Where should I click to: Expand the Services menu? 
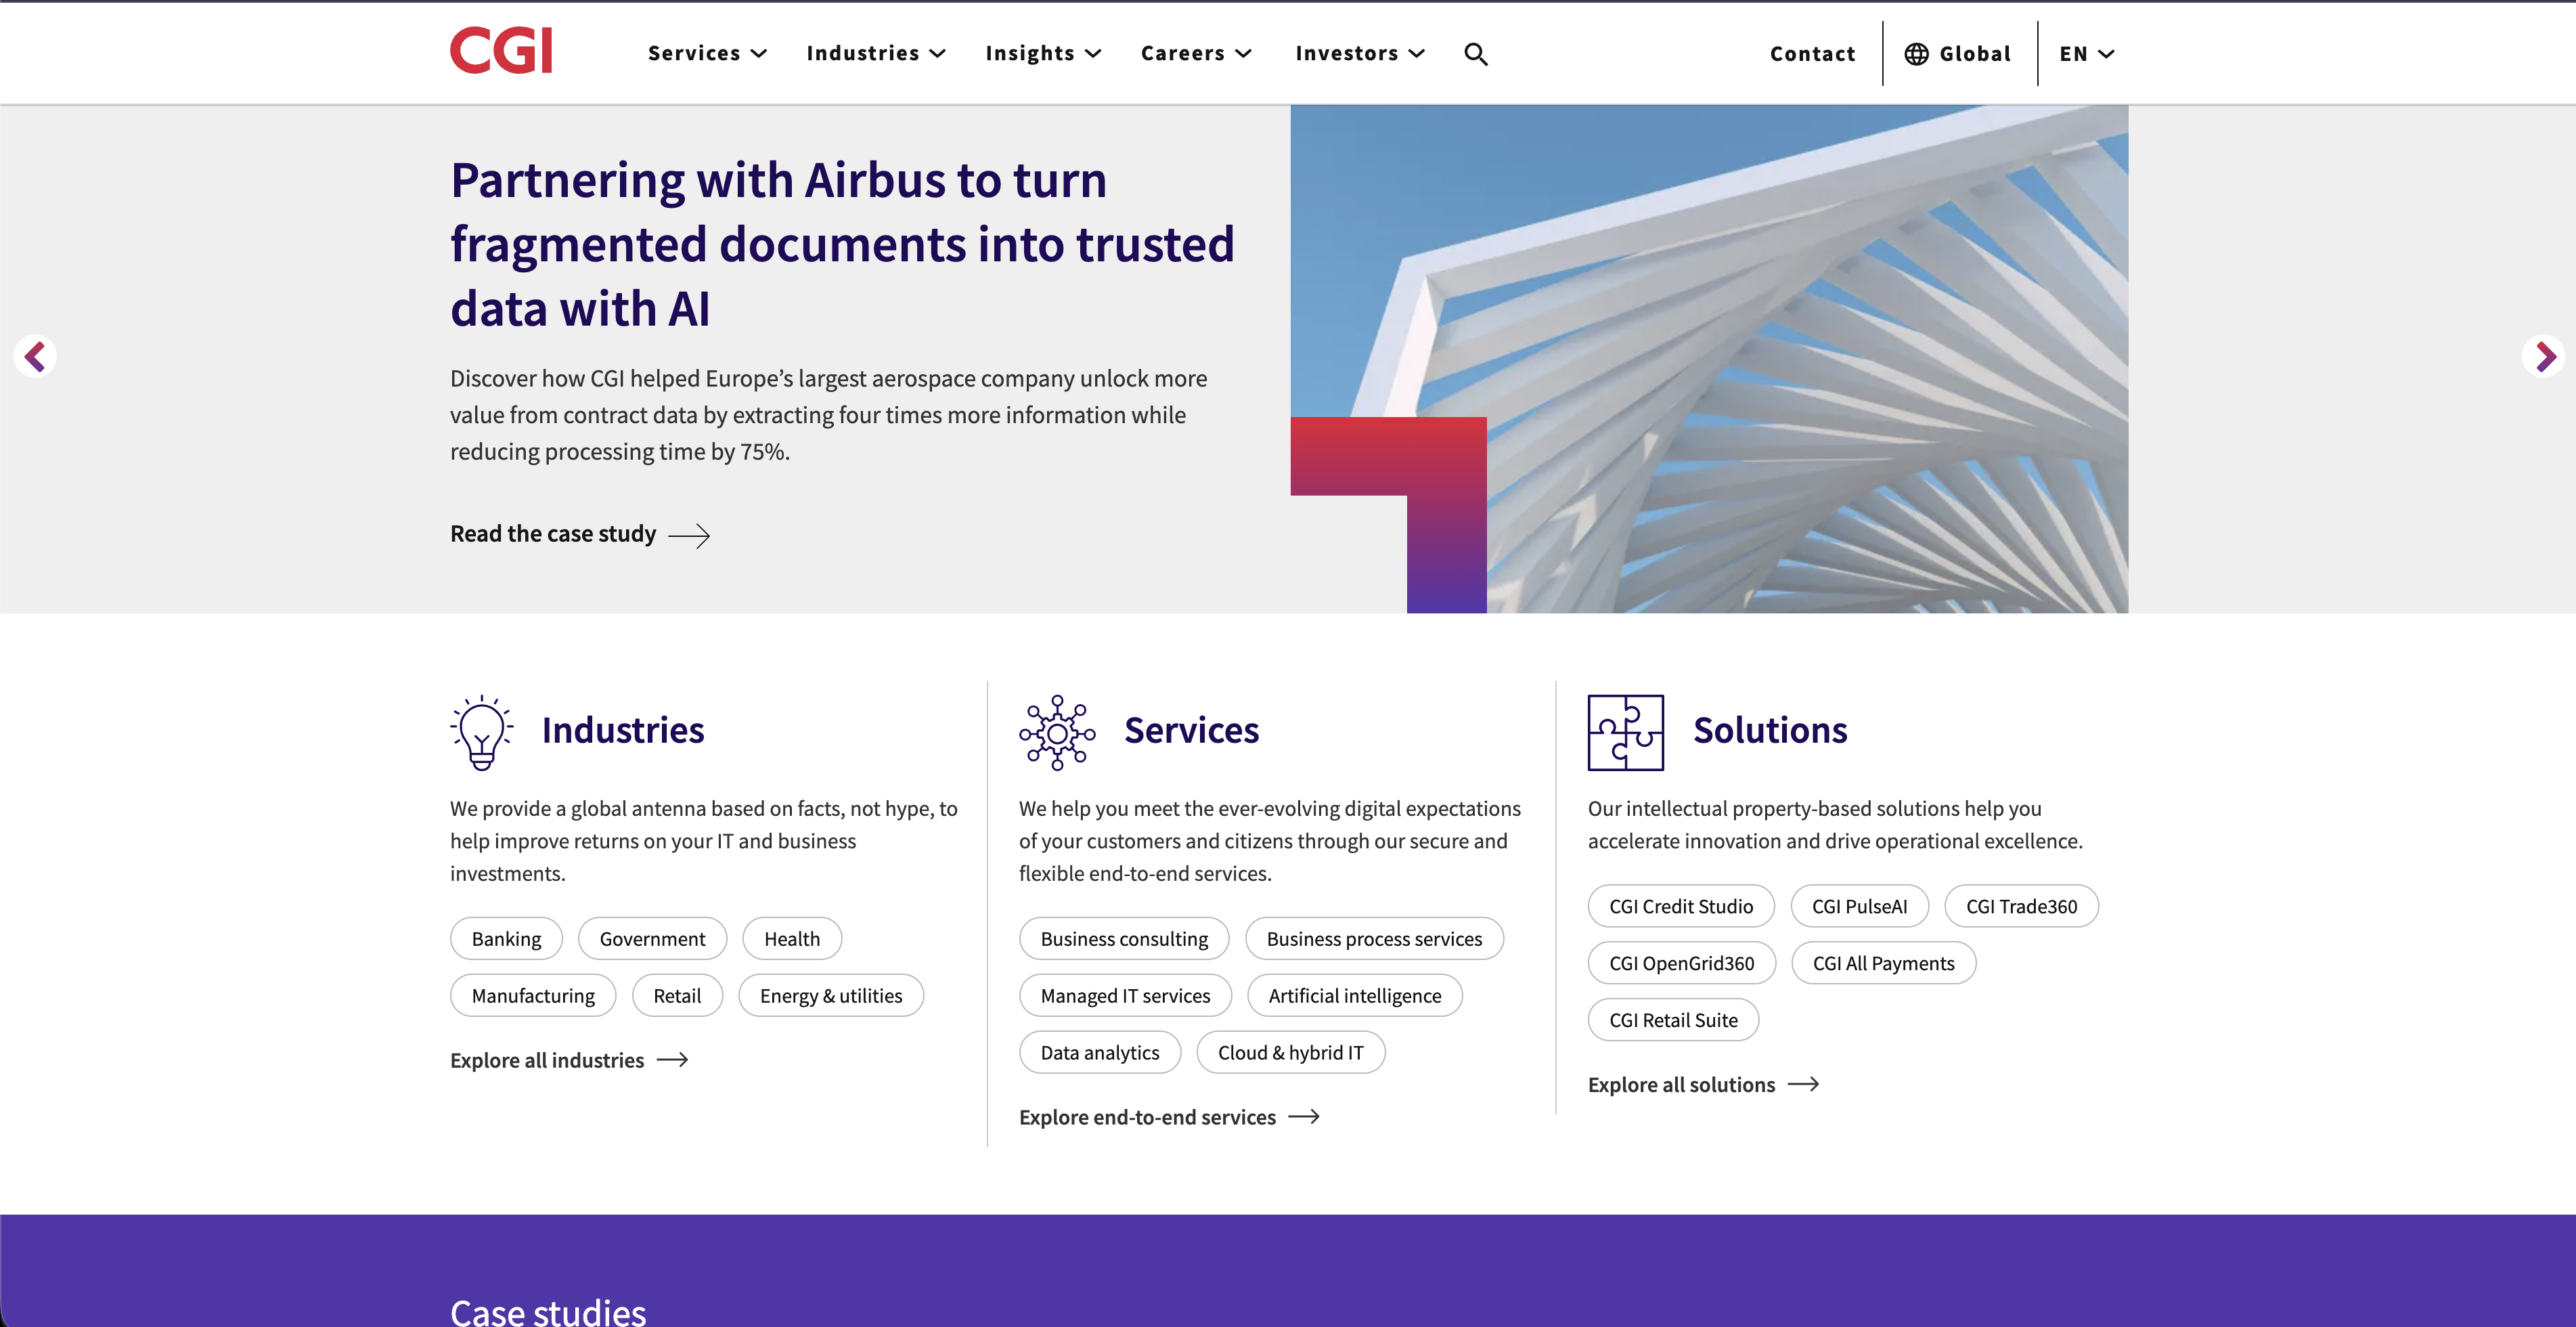707,54
